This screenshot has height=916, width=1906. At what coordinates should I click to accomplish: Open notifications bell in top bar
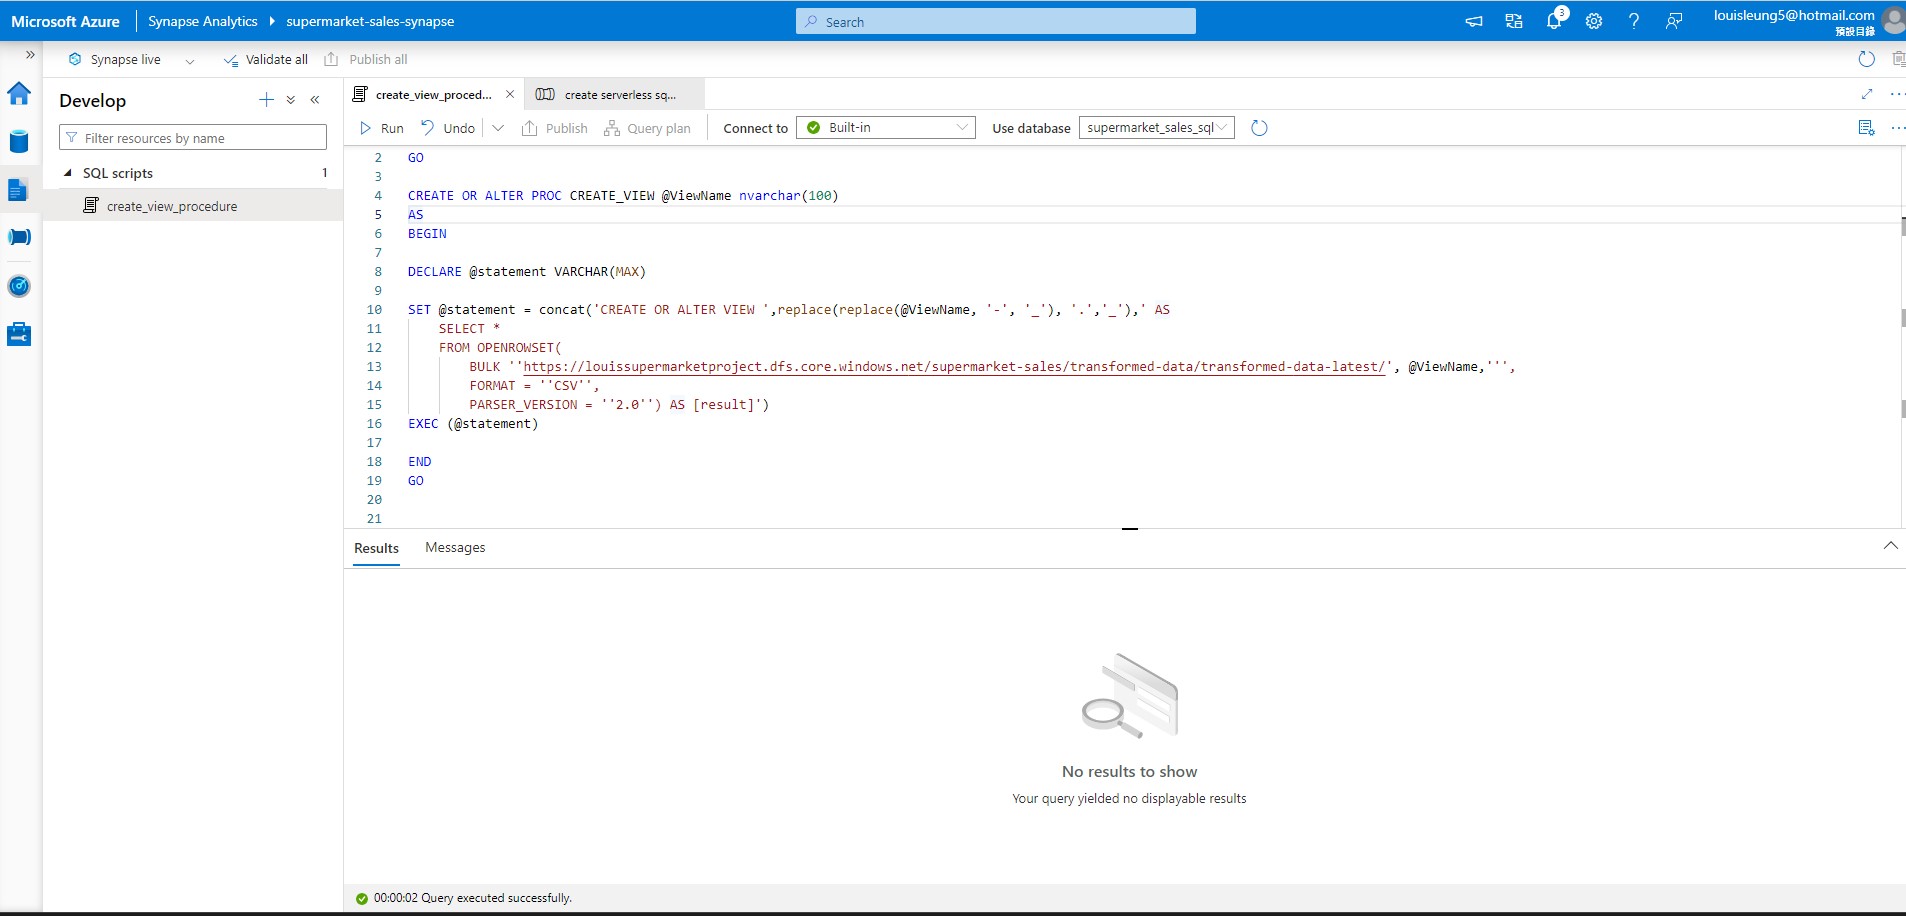(x=1553, y=21)
